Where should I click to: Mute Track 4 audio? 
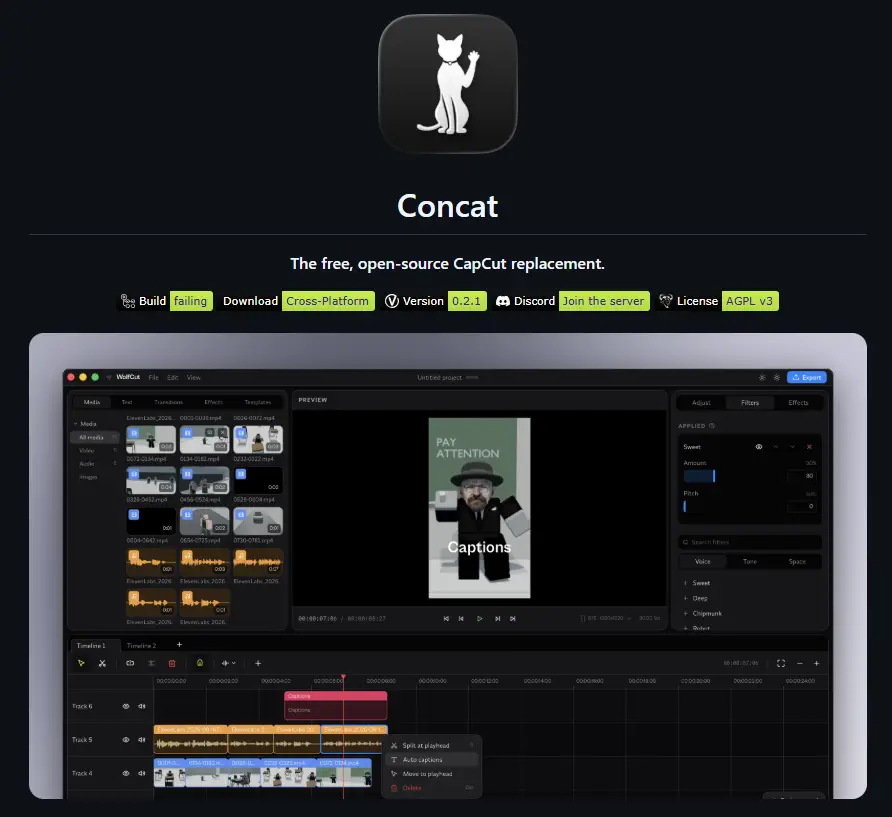pyautogui.click(x=142, y=773)
